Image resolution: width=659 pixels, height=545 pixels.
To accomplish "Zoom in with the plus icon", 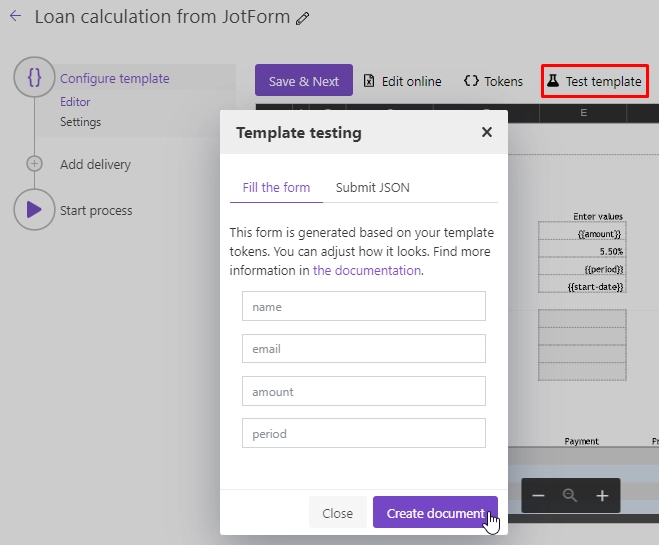I will (602, 496).
